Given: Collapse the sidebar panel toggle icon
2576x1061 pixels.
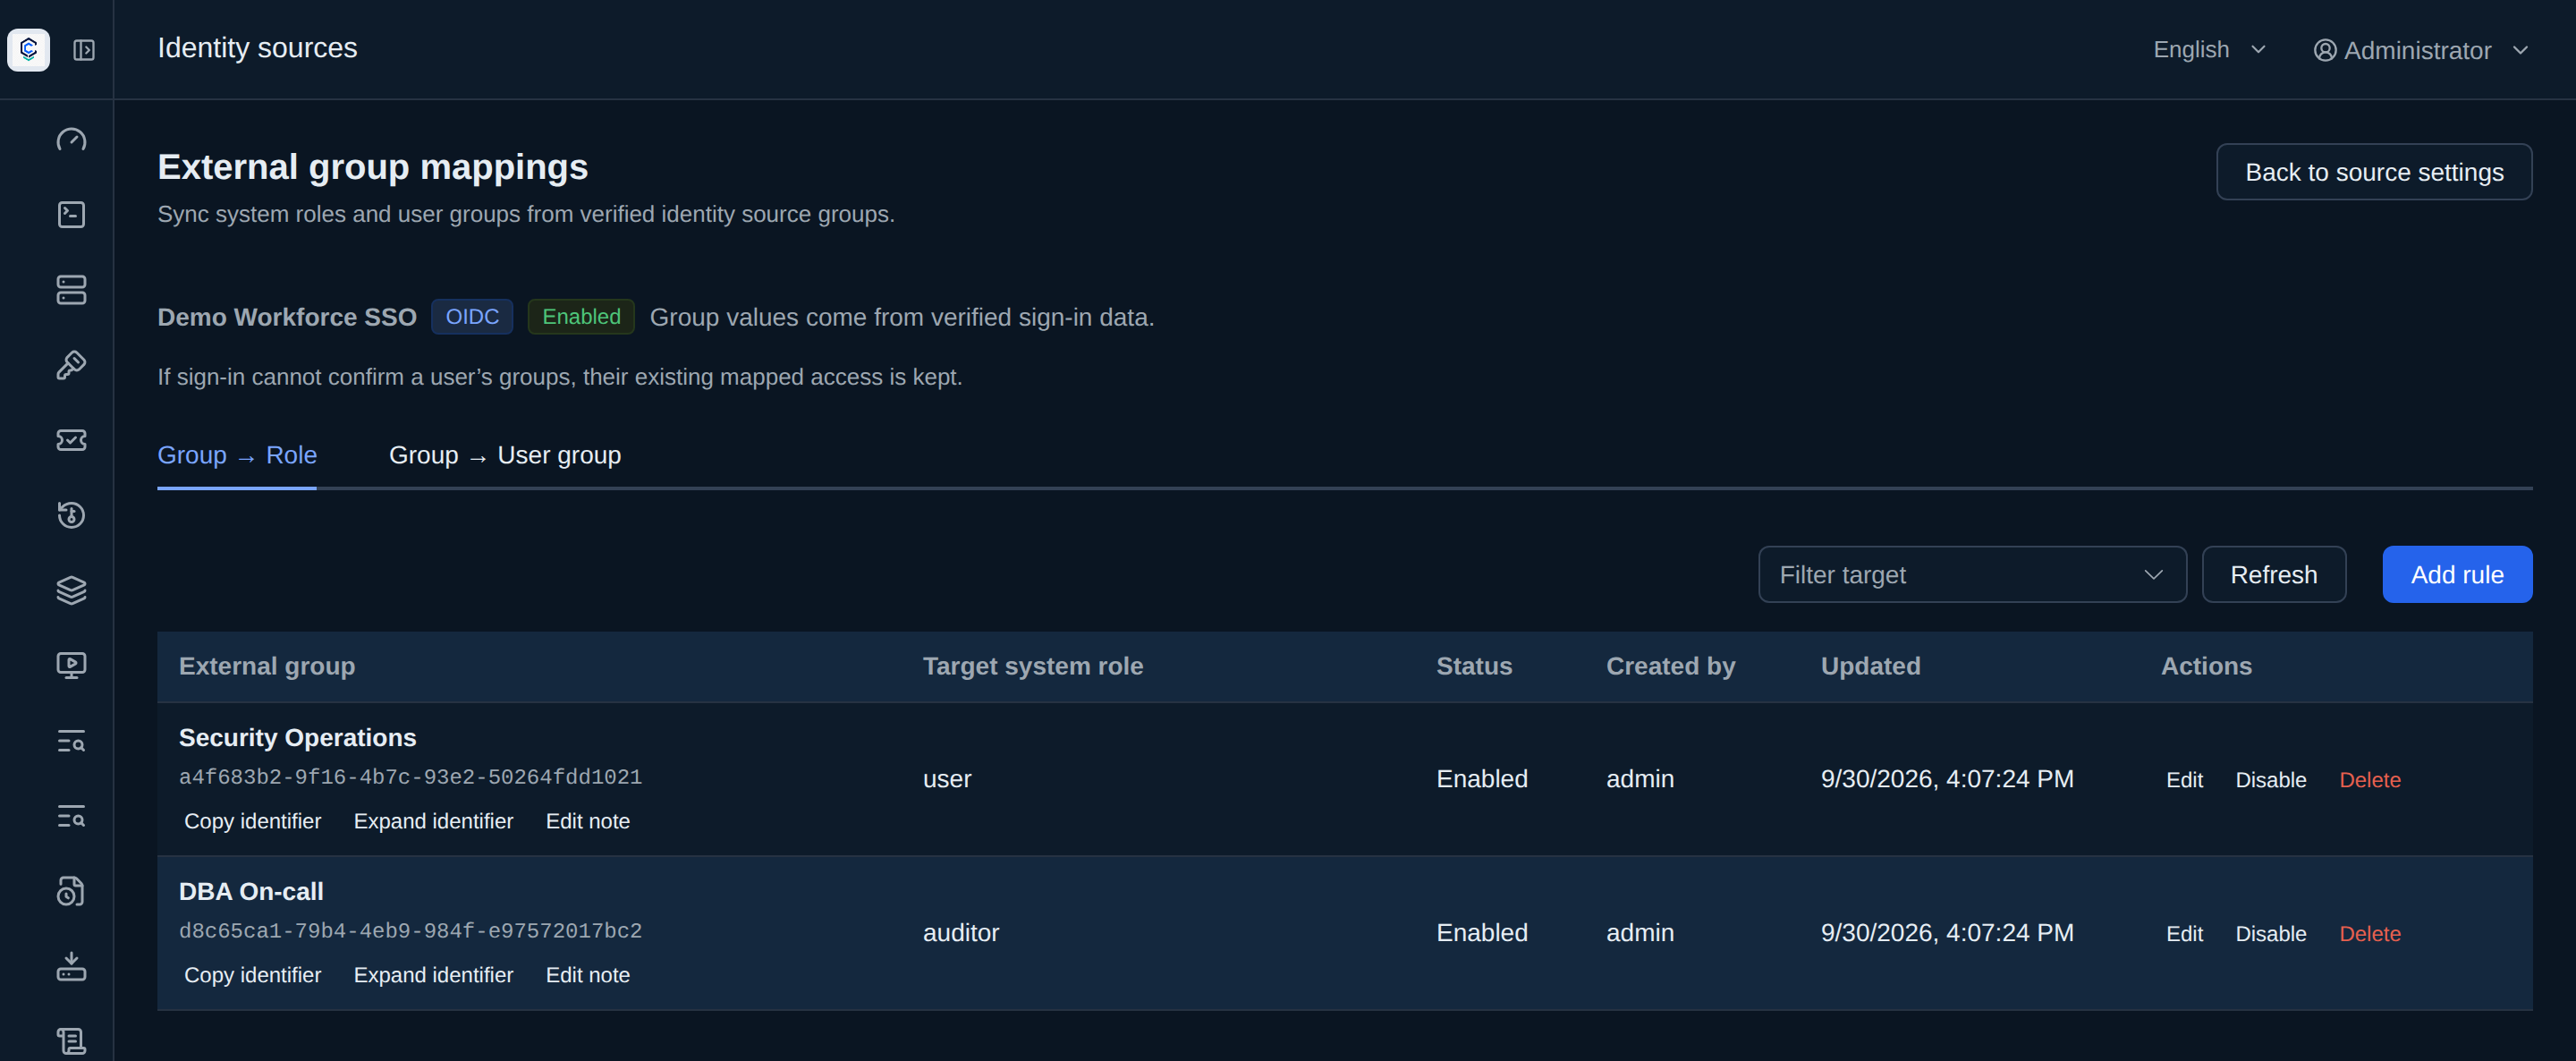Looking at the screenshot, I should click(84, 50).
